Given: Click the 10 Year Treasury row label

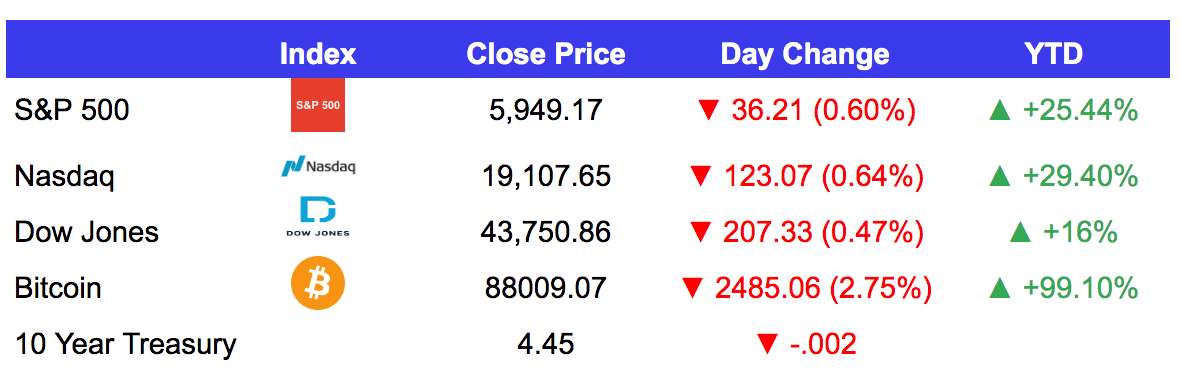Looking at the screenshot, I should tap(125, 344).
